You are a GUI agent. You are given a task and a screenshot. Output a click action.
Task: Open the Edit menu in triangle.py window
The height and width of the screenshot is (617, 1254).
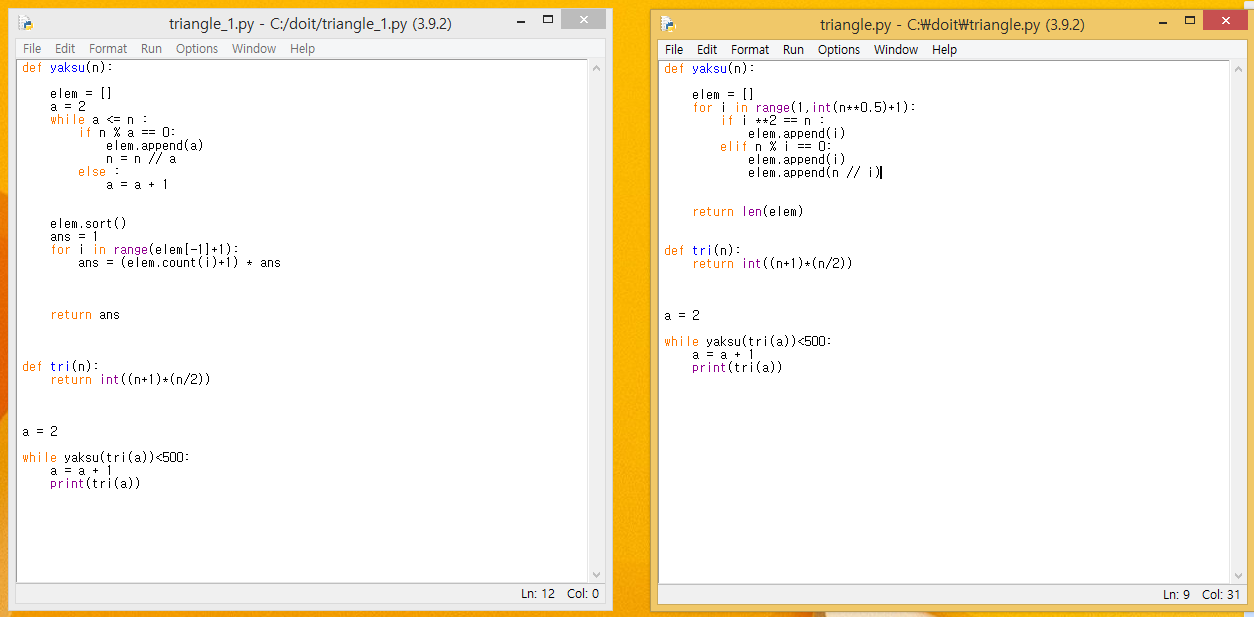click(707, 49)
